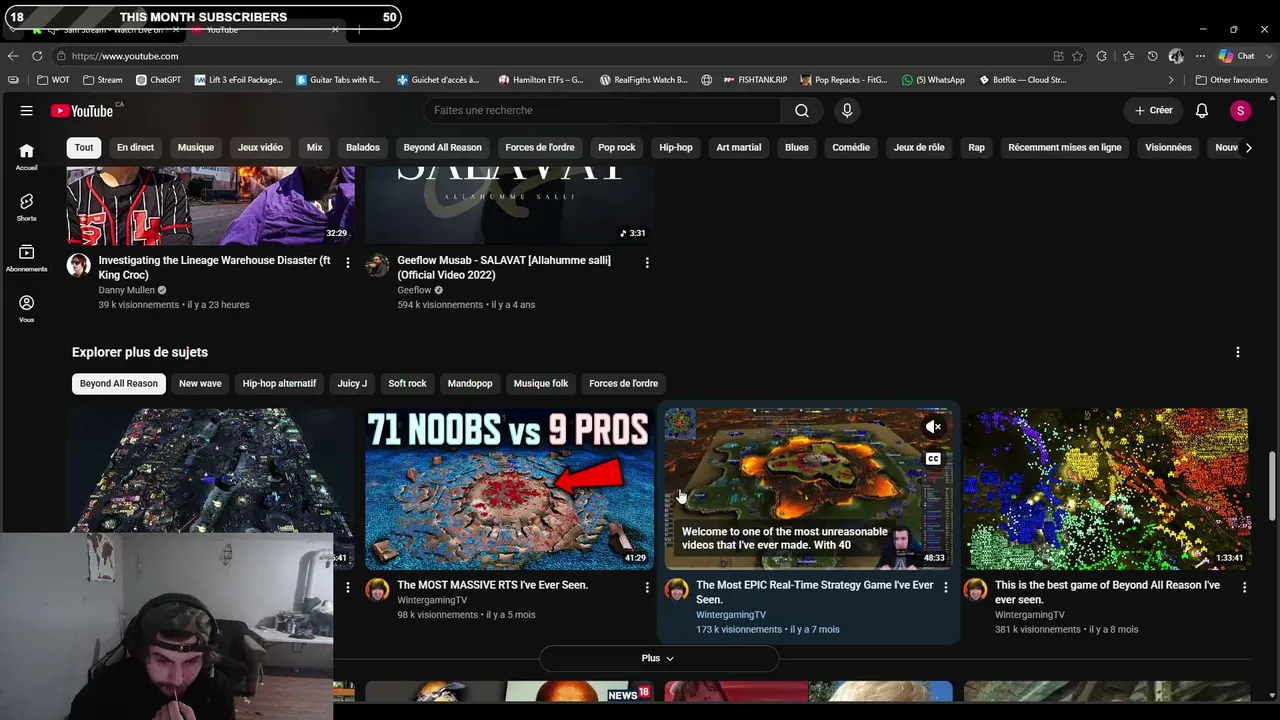Open the WOT bookmarks folder
The height and width of the screenshot is (720, 1280).
pos(54,80)
